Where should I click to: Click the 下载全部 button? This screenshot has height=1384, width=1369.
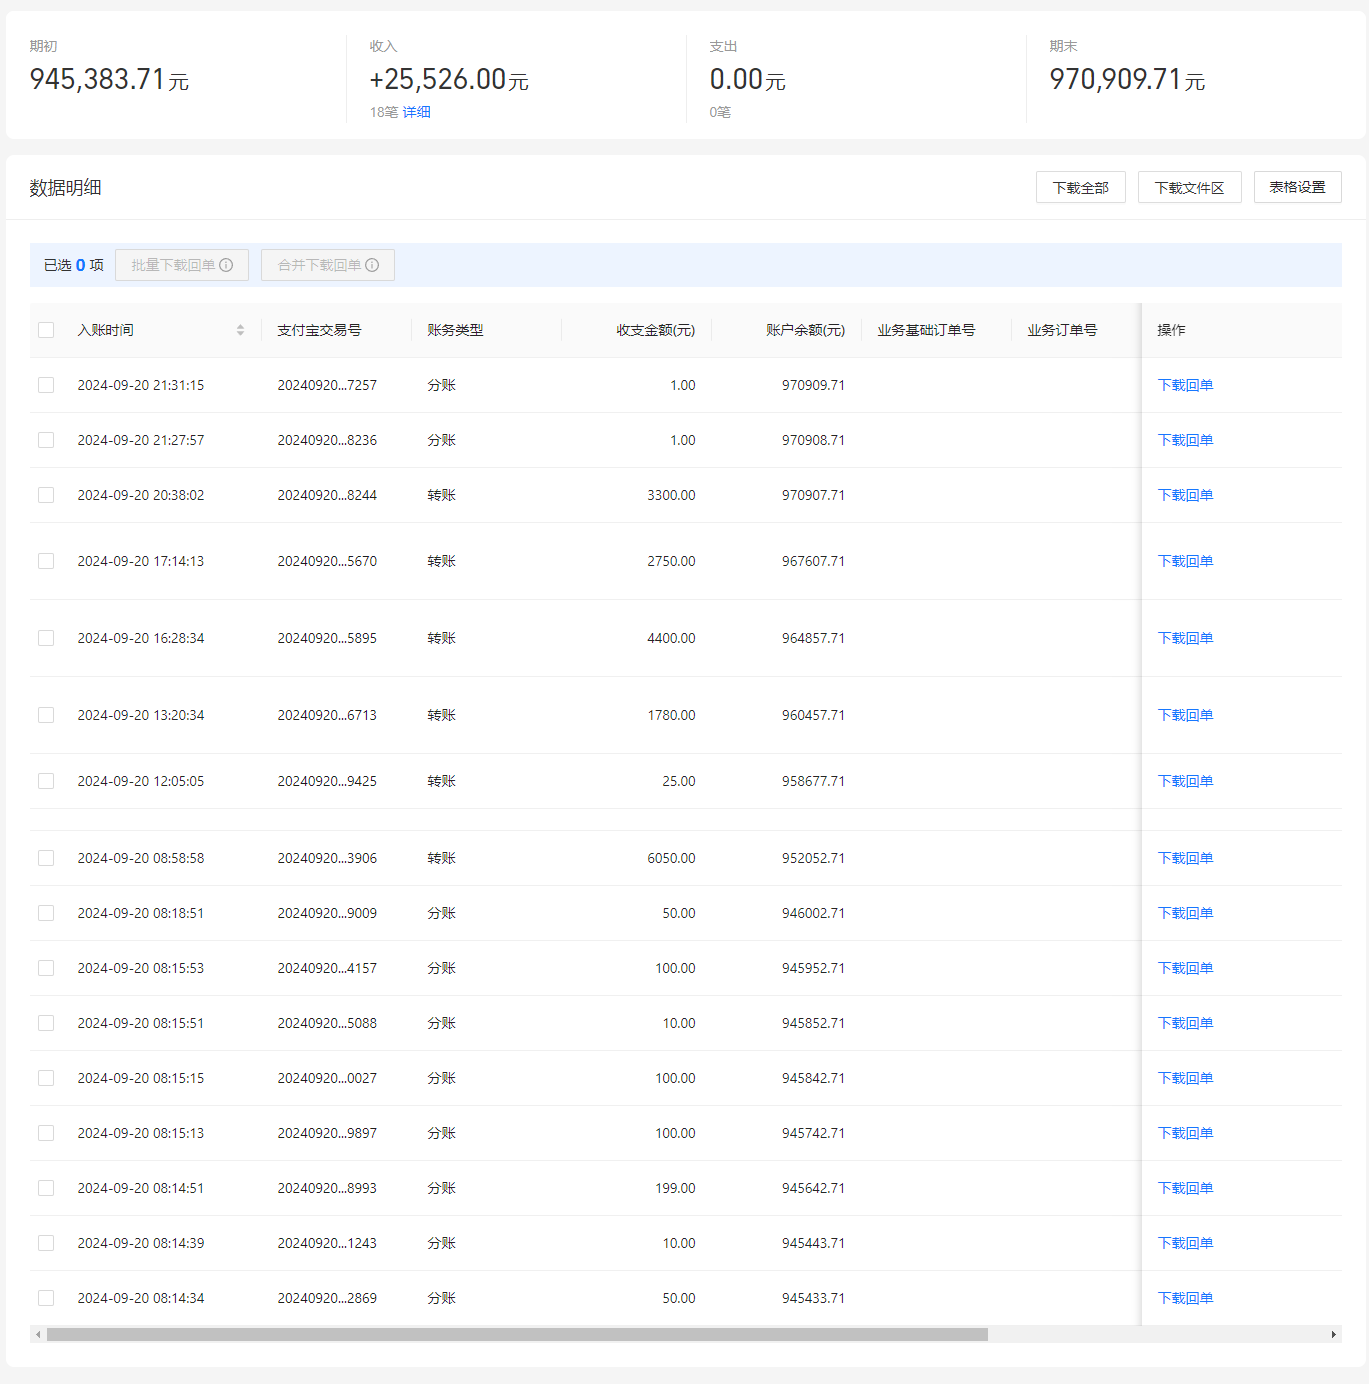(1081, 187)
